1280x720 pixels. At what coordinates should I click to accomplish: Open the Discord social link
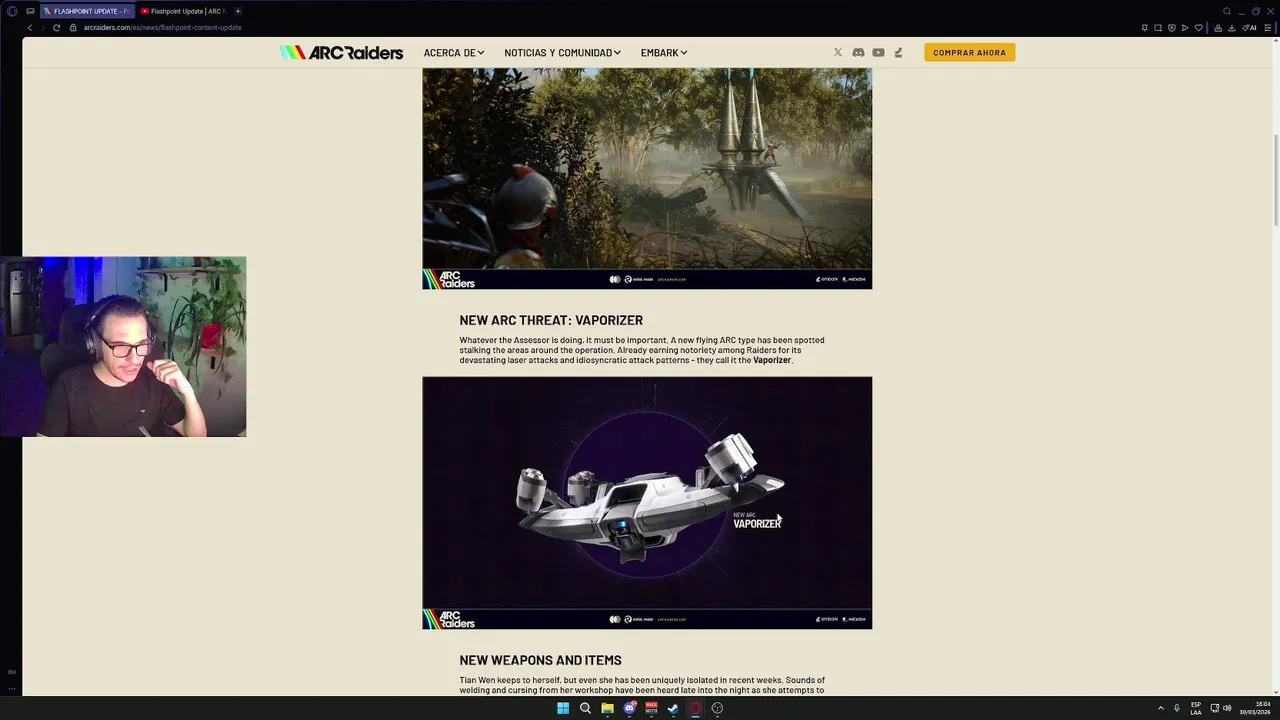pos(858,52)
